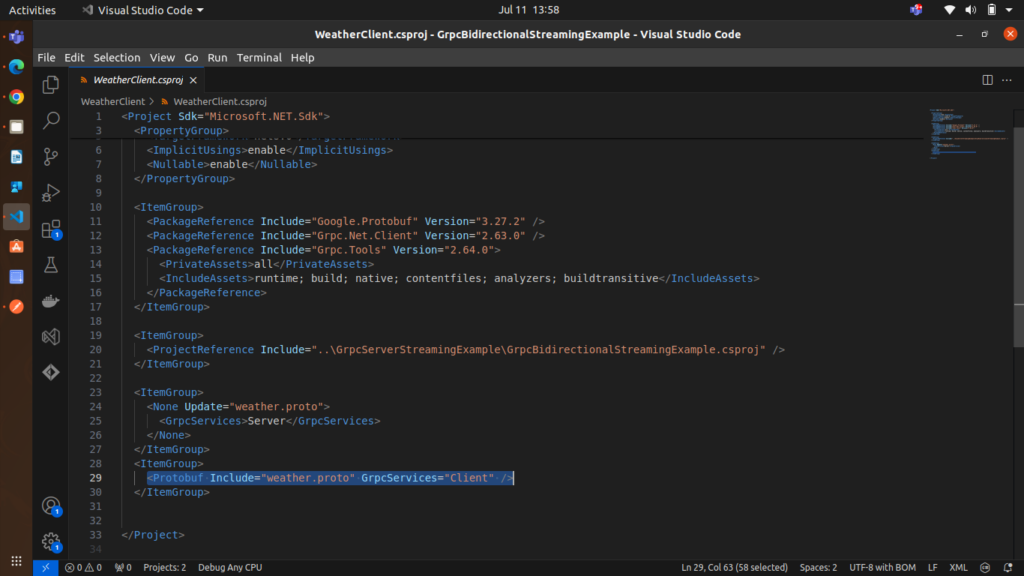
Task: Open the Manage gear icon
Action: [x=51, y=542]
